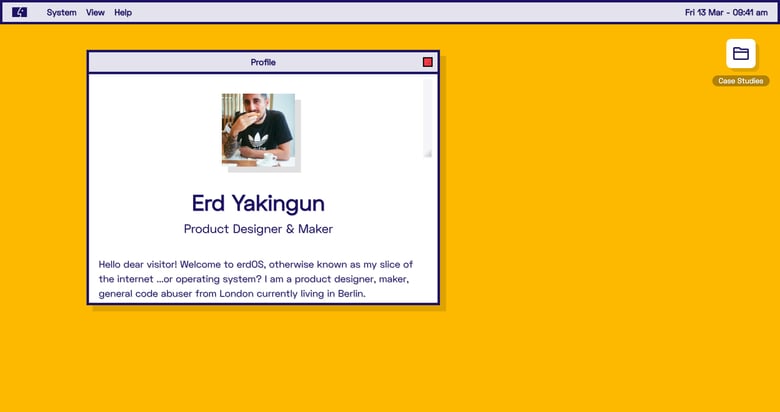Click the bottom end of the Profile scrollbar
Screen dimensions: 780x412
click(x=427, y=152)
